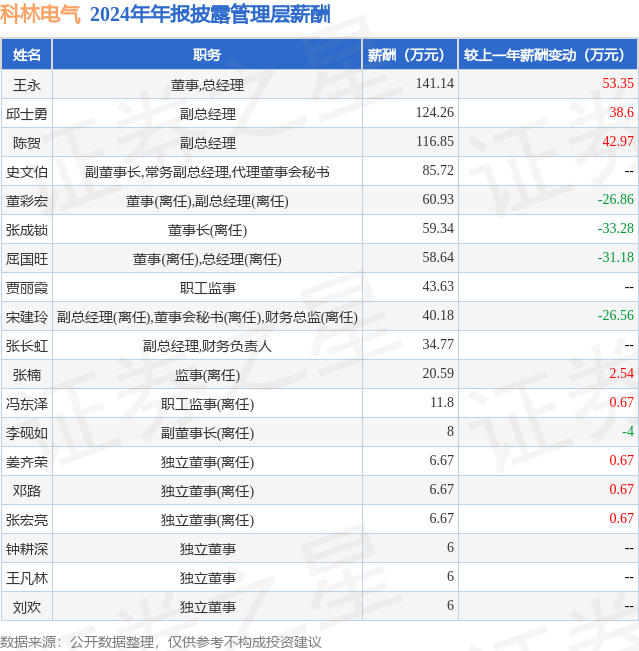Click 贾丽霞's 职工监事 position cell
This screenshot has width=639, height=651.
[207, 288]
